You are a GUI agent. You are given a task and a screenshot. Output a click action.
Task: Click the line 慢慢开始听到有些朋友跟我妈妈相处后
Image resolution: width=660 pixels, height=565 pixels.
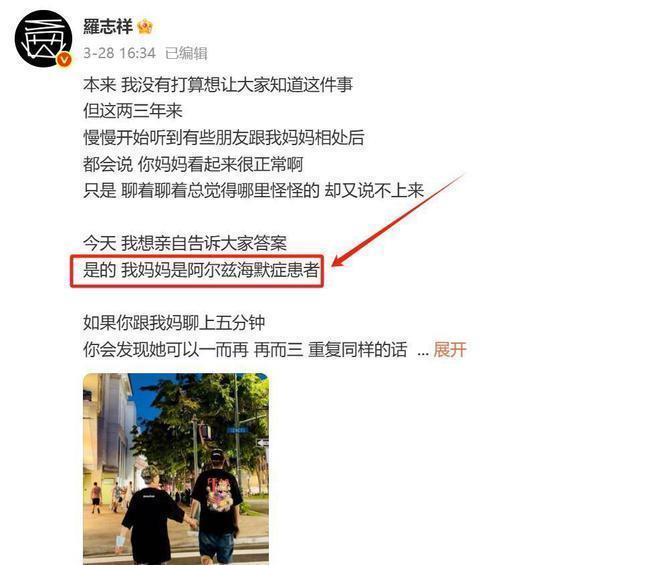coord(224,138)
